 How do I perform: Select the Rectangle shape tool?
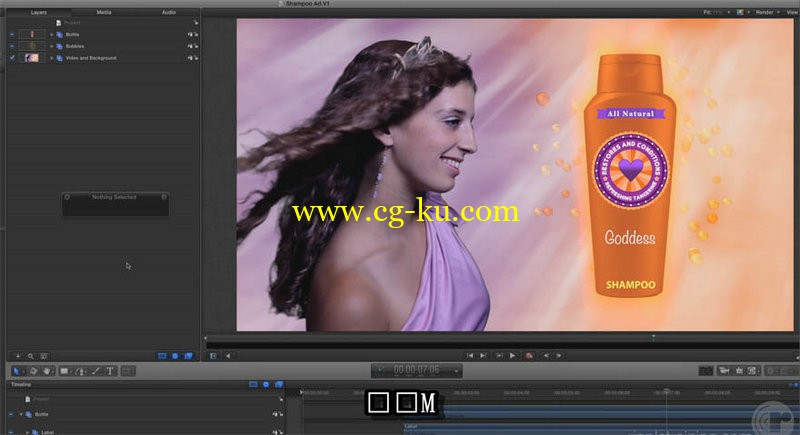(x=64, y=371)
